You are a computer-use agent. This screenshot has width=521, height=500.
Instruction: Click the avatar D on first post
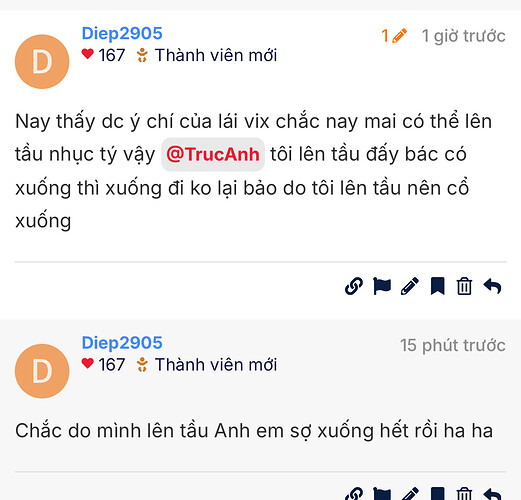[x=42, y=62]
